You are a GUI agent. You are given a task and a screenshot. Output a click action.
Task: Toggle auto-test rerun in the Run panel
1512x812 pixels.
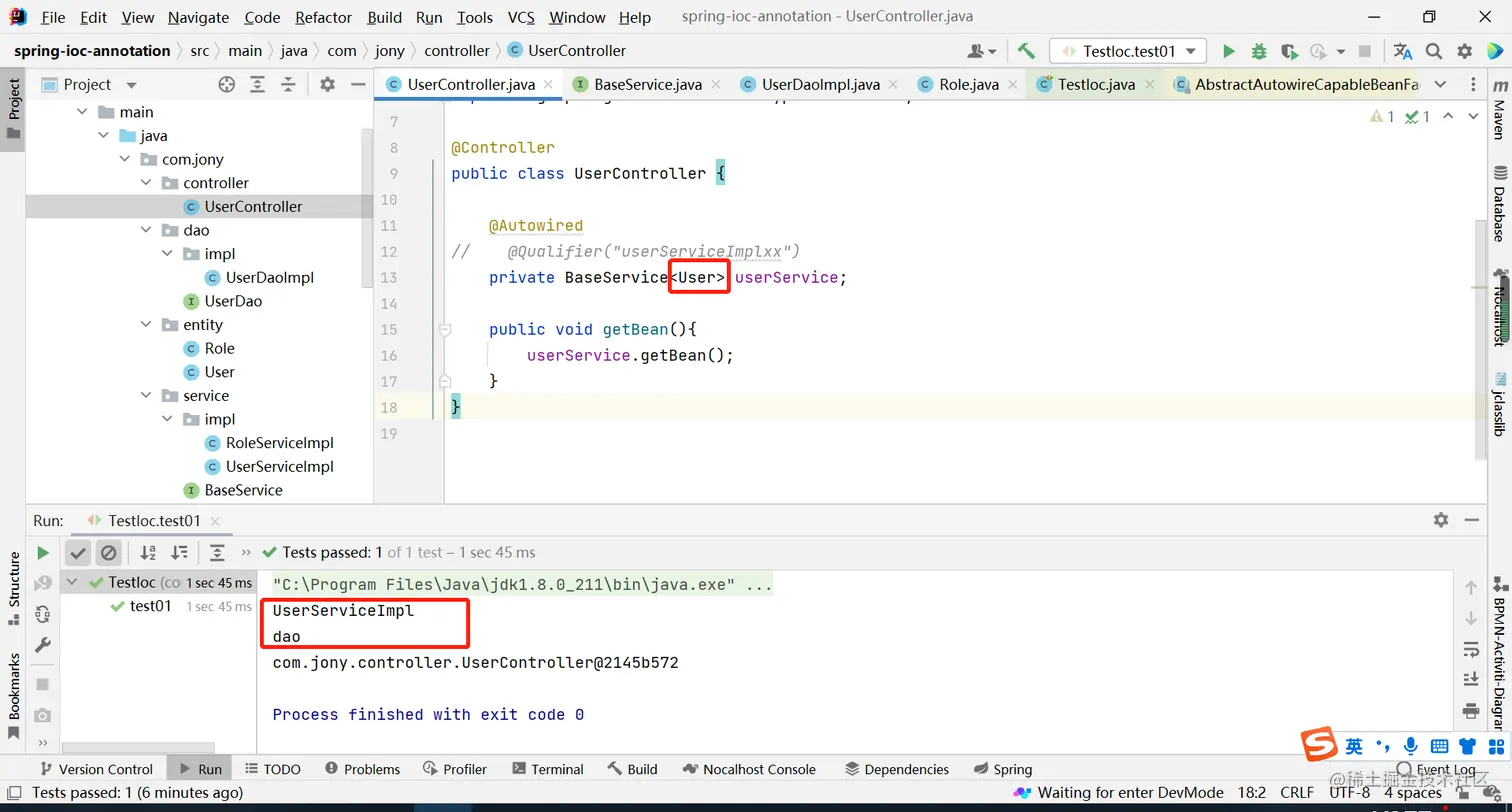coord(43,614)
